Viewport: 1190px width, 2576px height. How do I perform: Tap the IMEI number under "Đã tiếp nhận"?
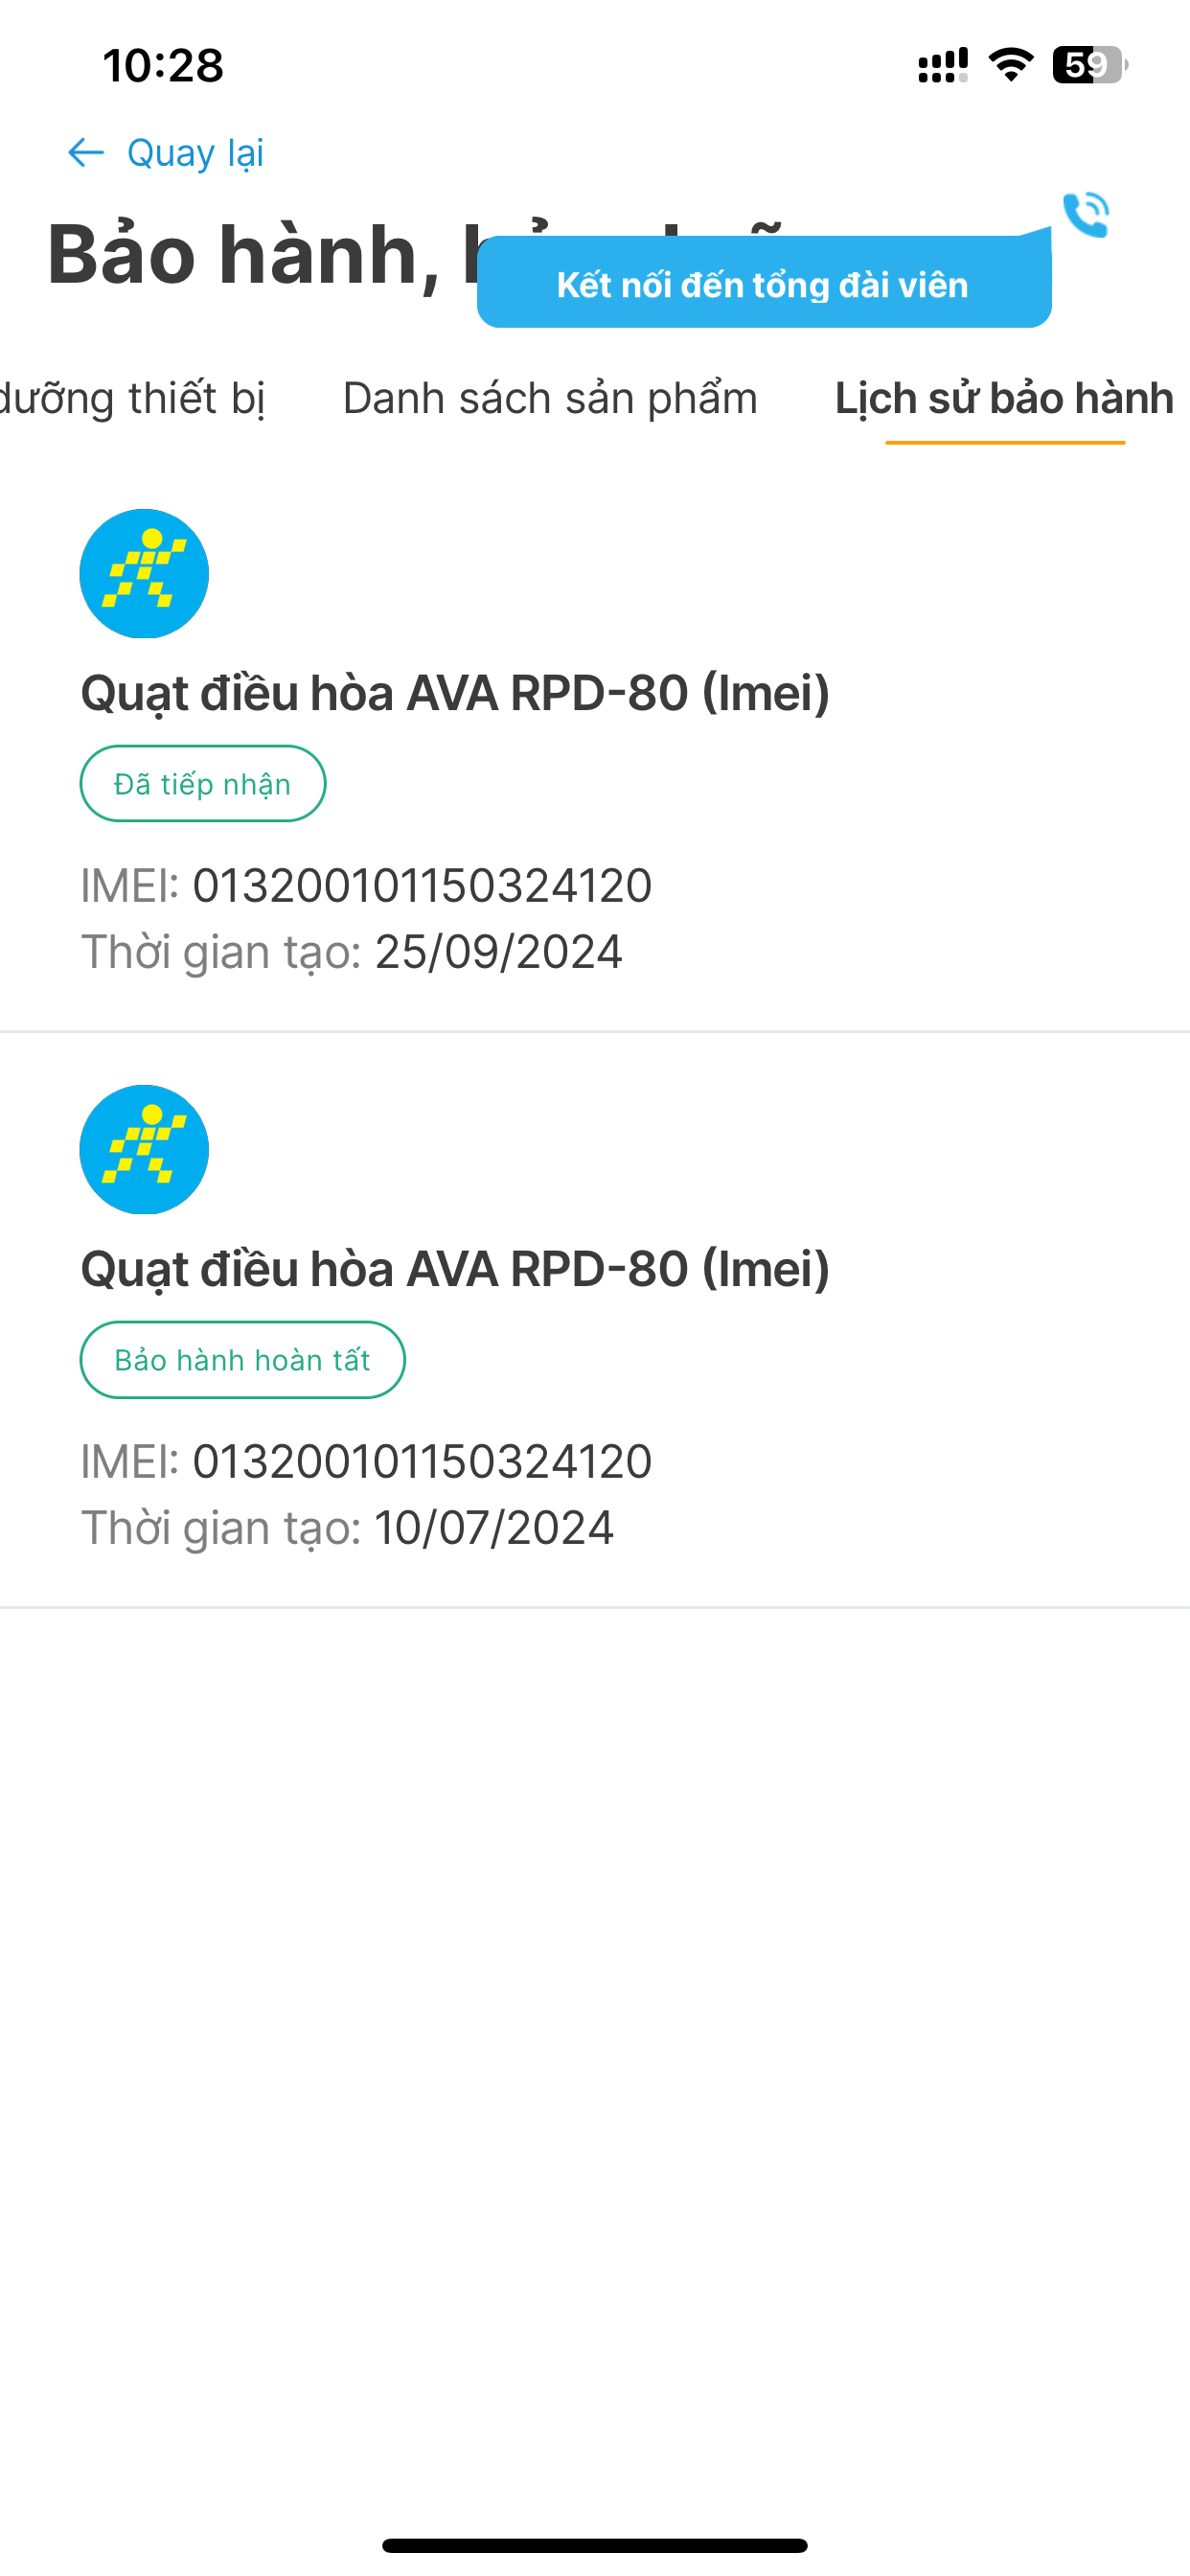coord(422,886)
